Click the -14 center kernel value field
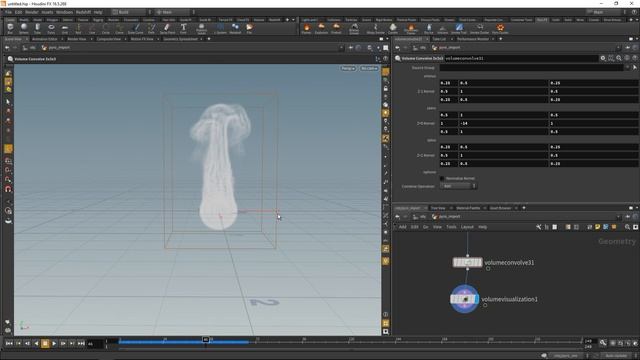This screenshot has height=360, width=640. point(503,123)
